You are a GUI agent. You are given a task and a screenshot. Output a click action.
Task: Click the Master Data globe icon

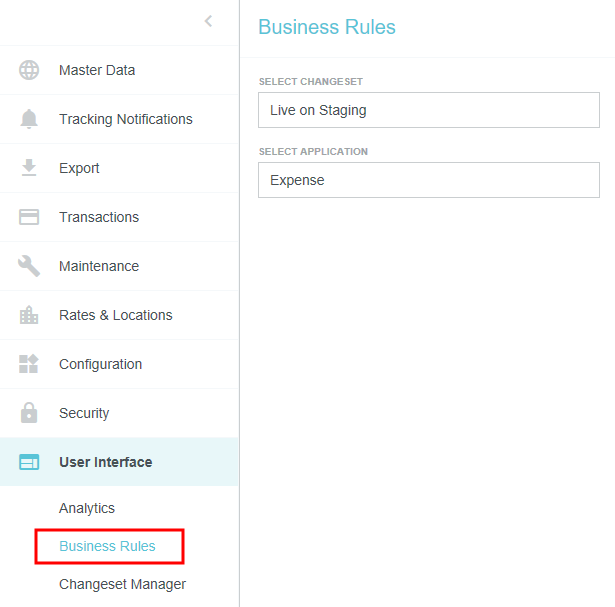pyautogui.click(x=29, y=70)
